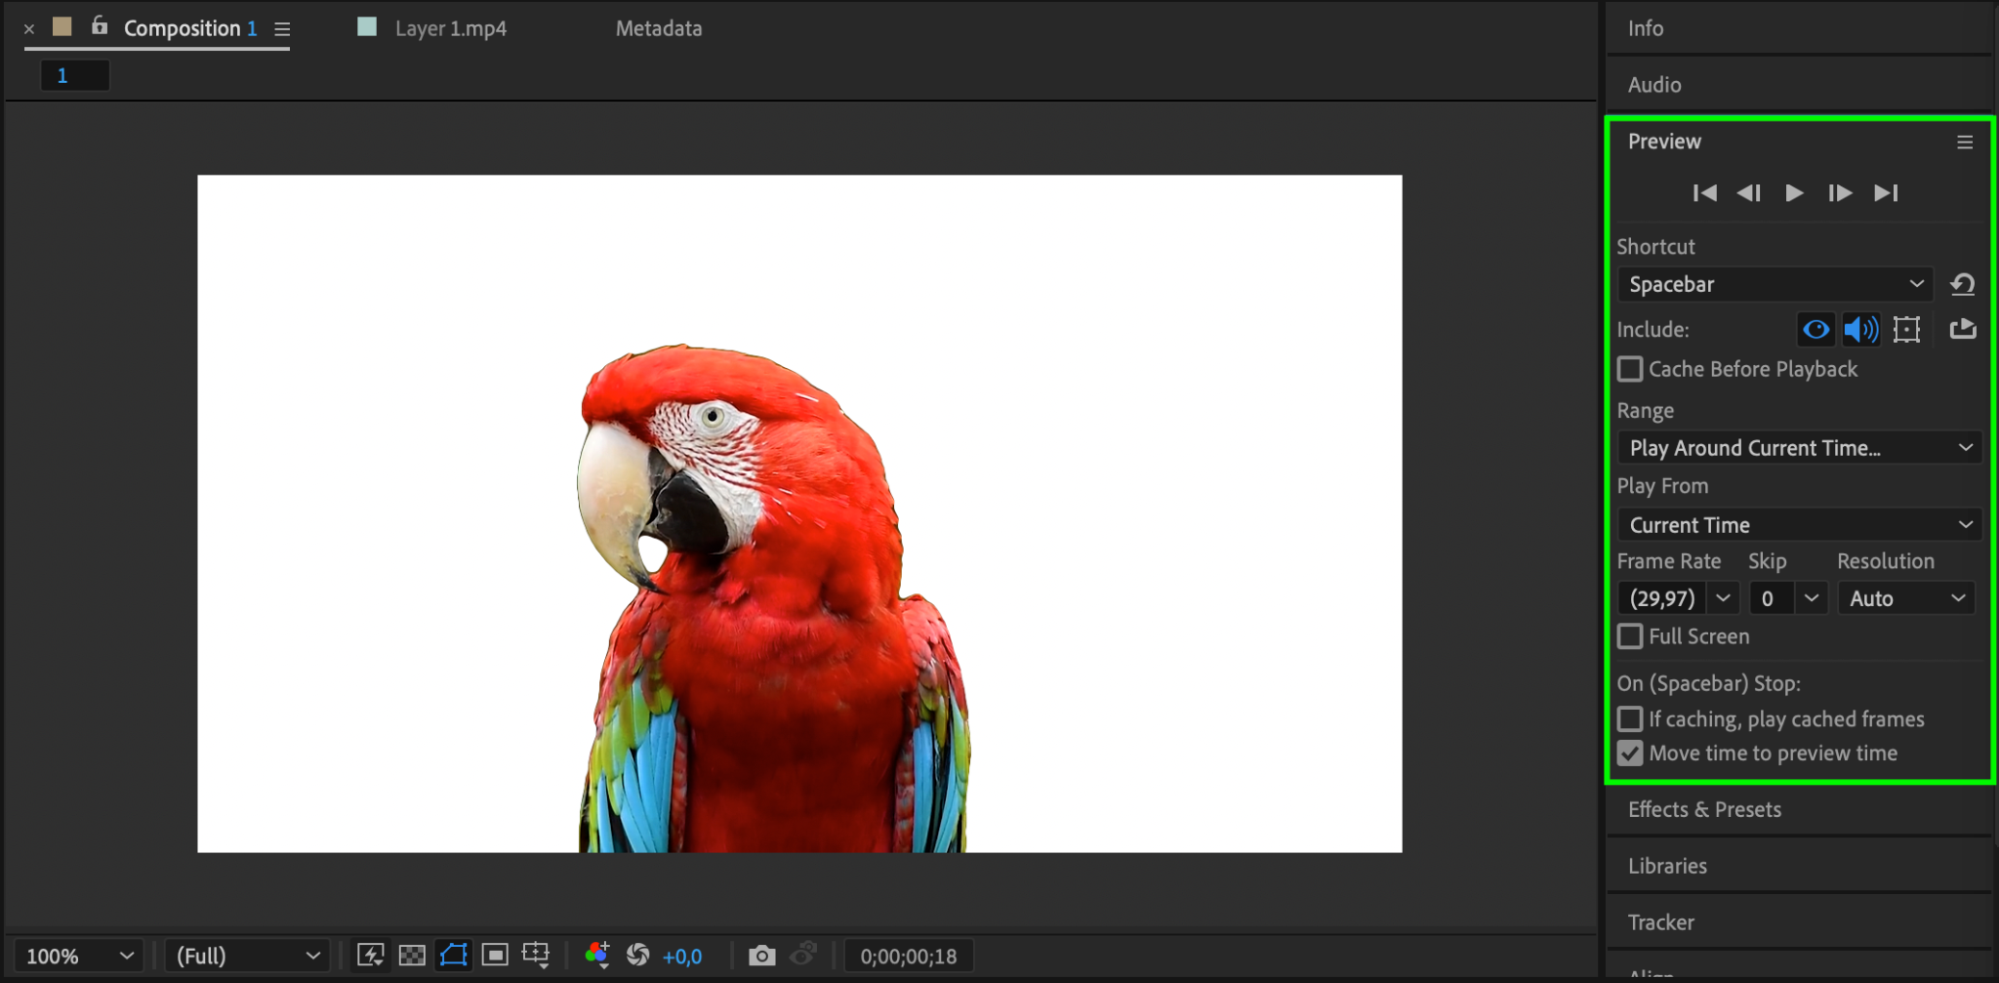
Task: Open the 100% magnification dropdown
Action: tap(79, 956)
